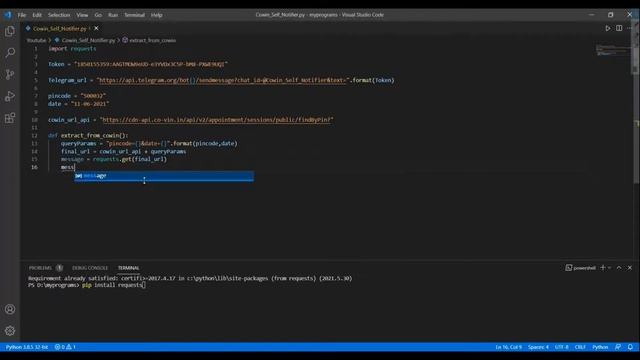Click the VS Code logo icon
This screenshot has height=360, width=640.
[x=8, y=15]
